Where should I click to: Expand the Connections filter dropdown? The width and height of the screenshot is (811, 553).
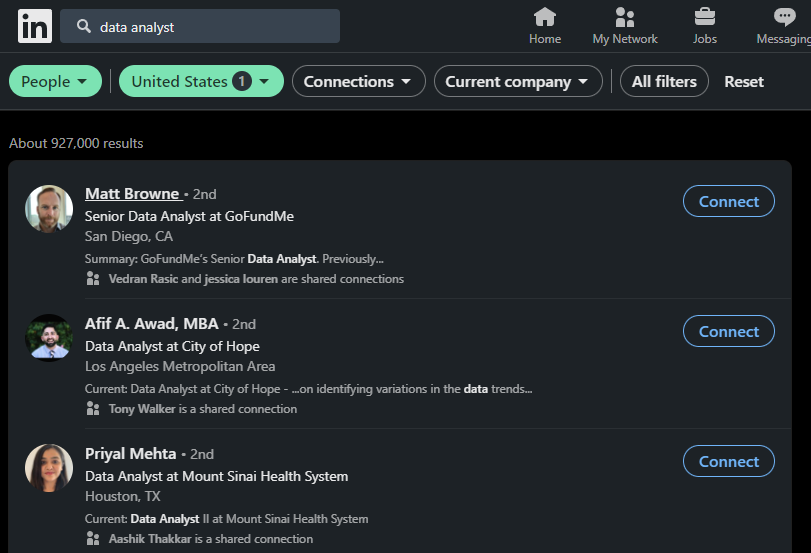click(x=358, y=81)
